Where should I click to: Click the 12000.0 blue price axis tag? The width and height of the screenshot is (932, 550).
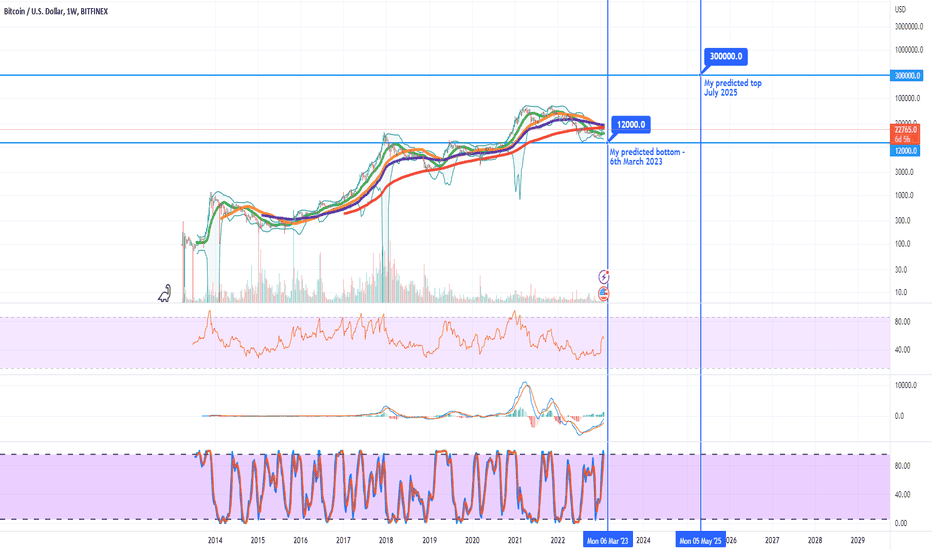[905, 151]
